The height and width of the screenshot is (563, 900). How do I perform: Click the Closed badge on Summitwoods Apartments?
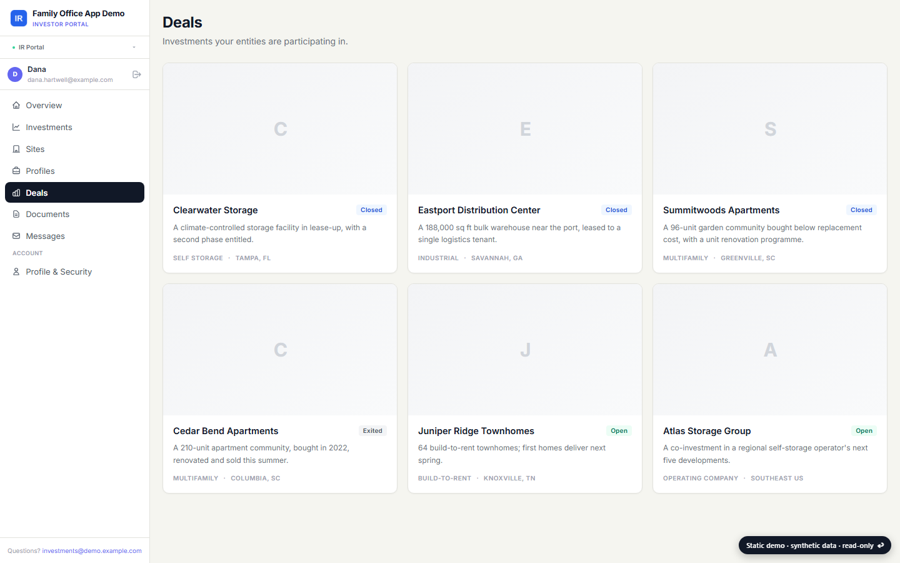tap(861, 210)
